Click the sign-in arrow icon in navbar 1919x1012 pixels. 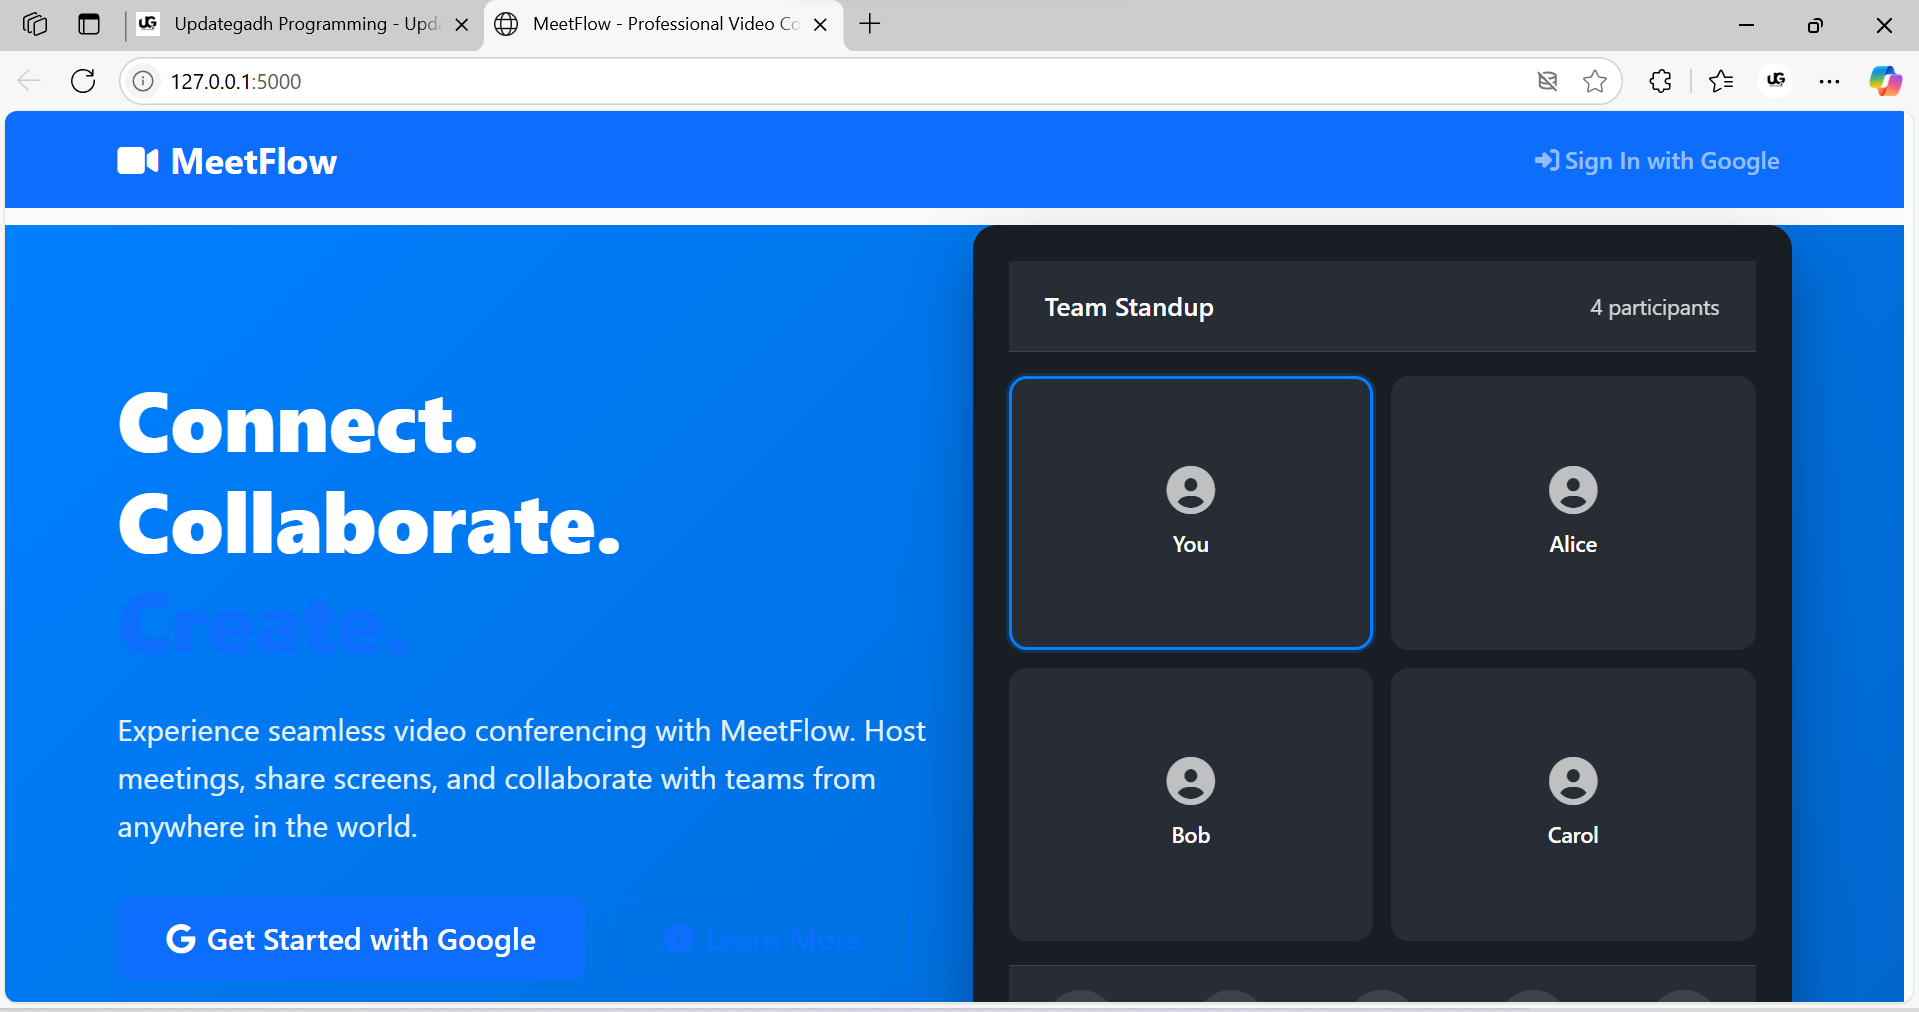pos(1546,161)
